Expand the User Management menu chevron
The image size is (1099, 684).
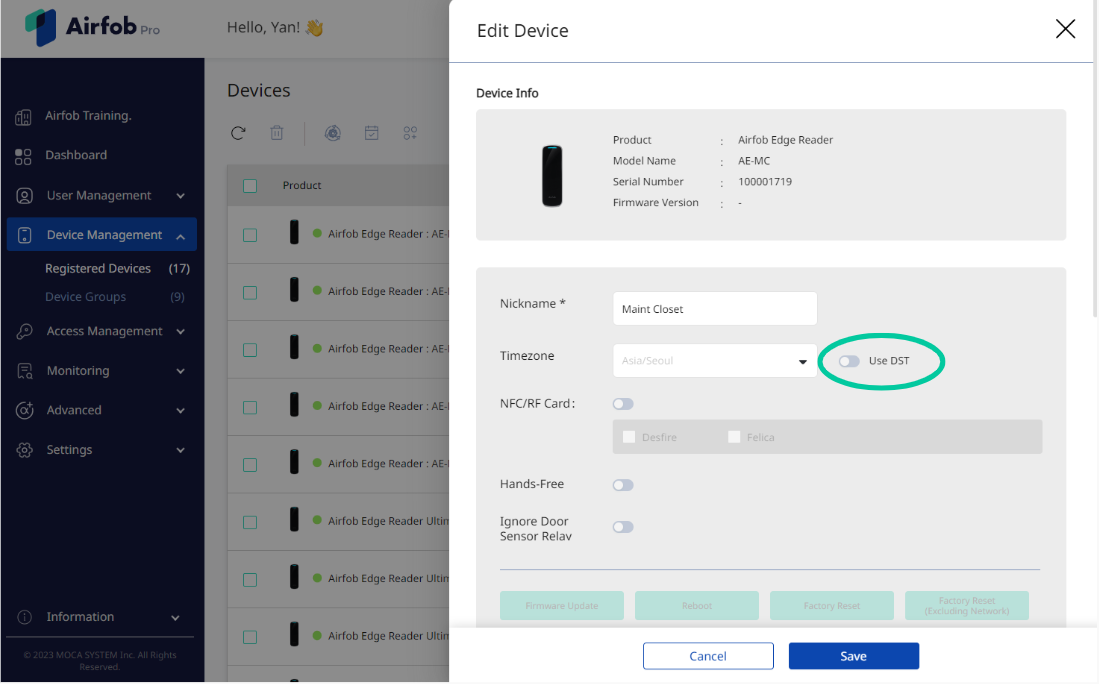coord(181,196)
